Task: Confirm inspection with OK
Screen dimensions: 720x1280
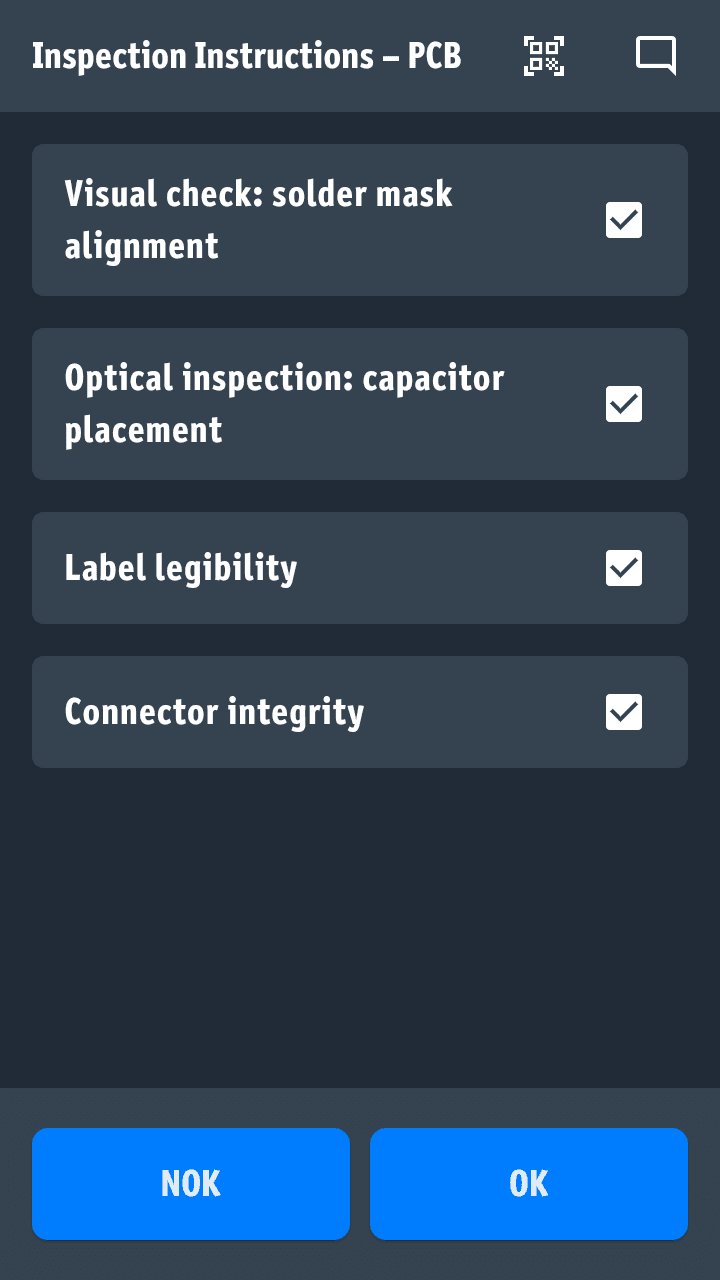Action: point(529,1184)
